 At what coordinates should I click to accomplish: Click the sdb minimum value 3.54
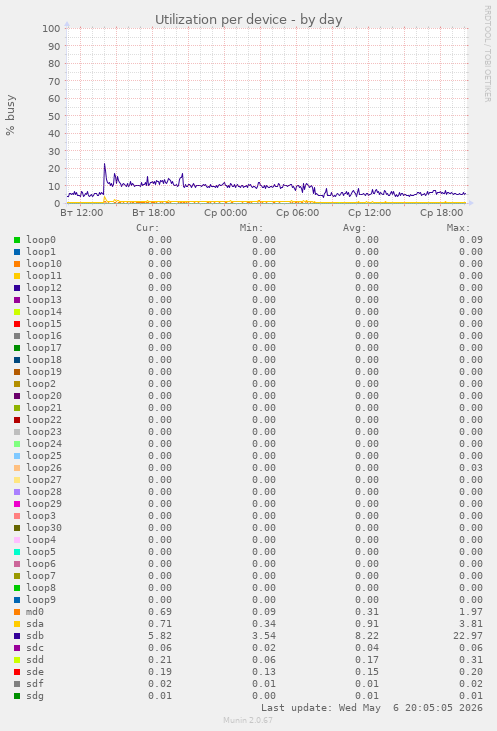pos(264,636)
